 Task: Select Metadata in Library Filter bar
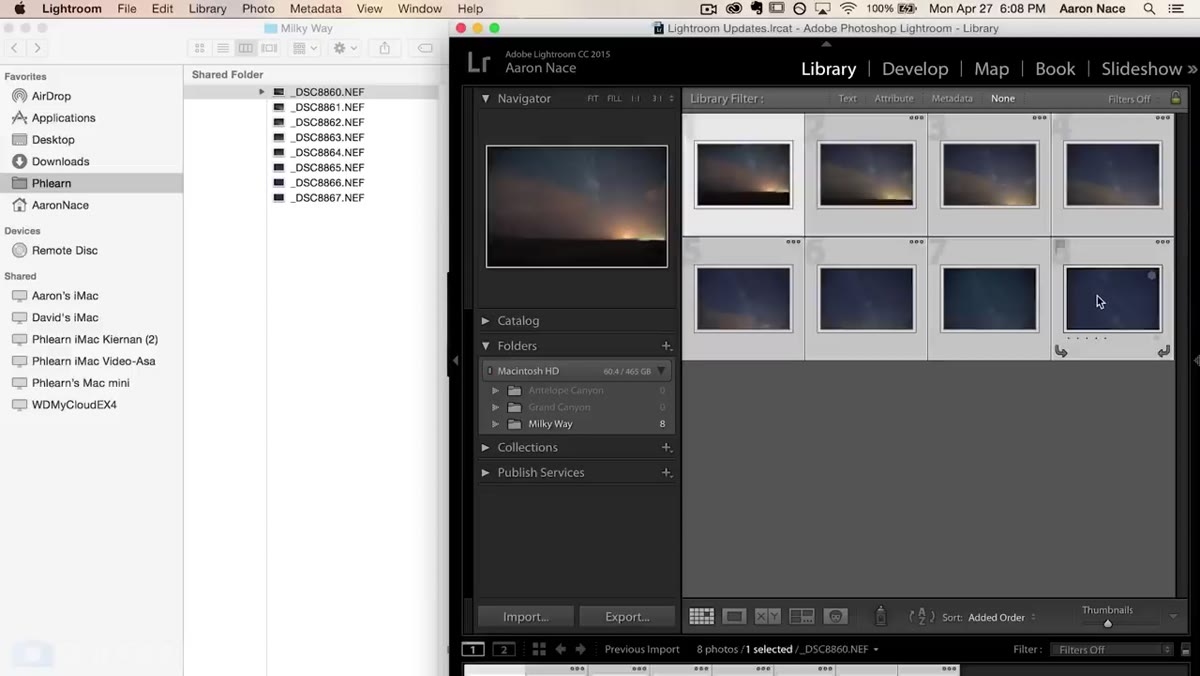pos(952,99)
